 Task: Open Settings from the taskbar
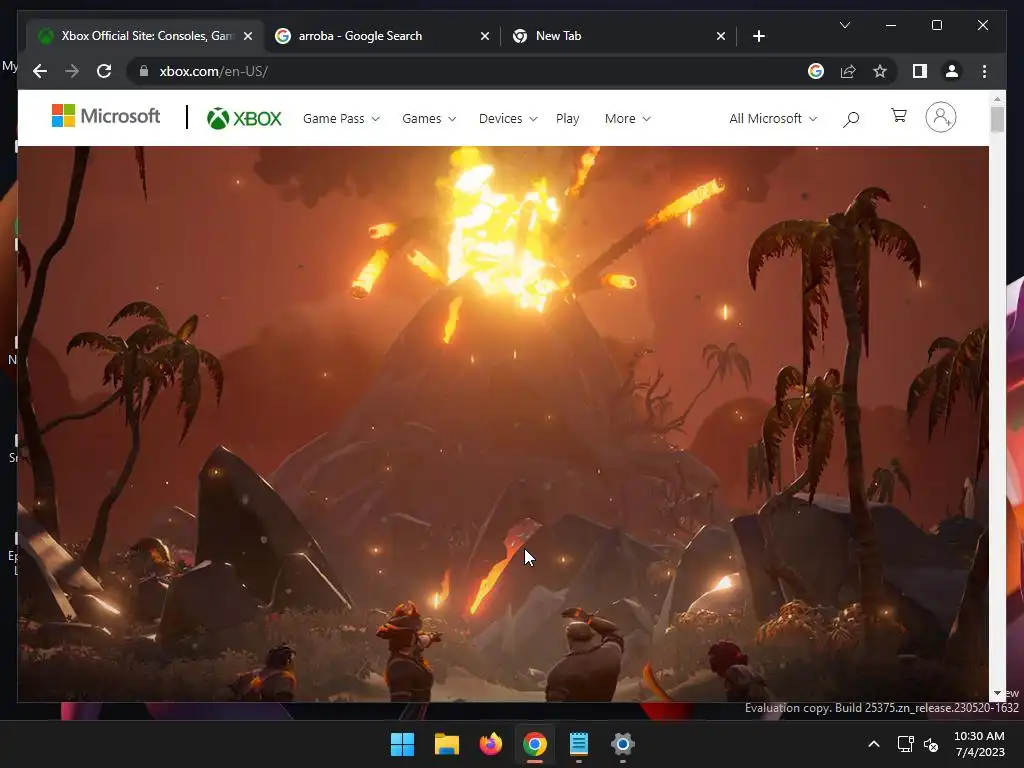[x=622, y=744]
